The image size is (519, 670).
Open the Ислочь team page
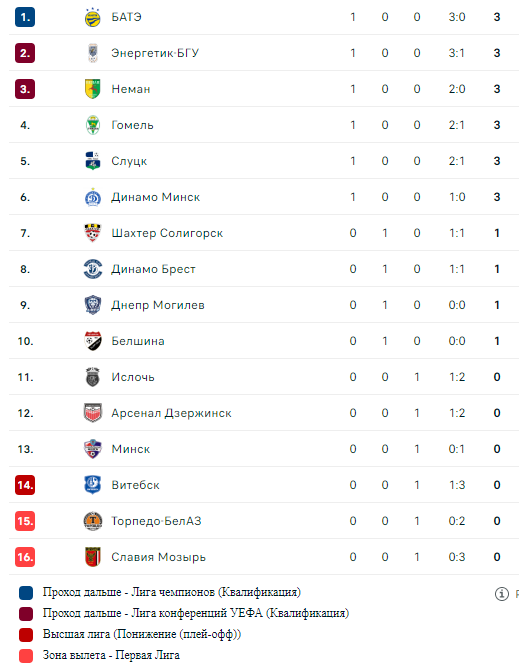pos(133,377)
